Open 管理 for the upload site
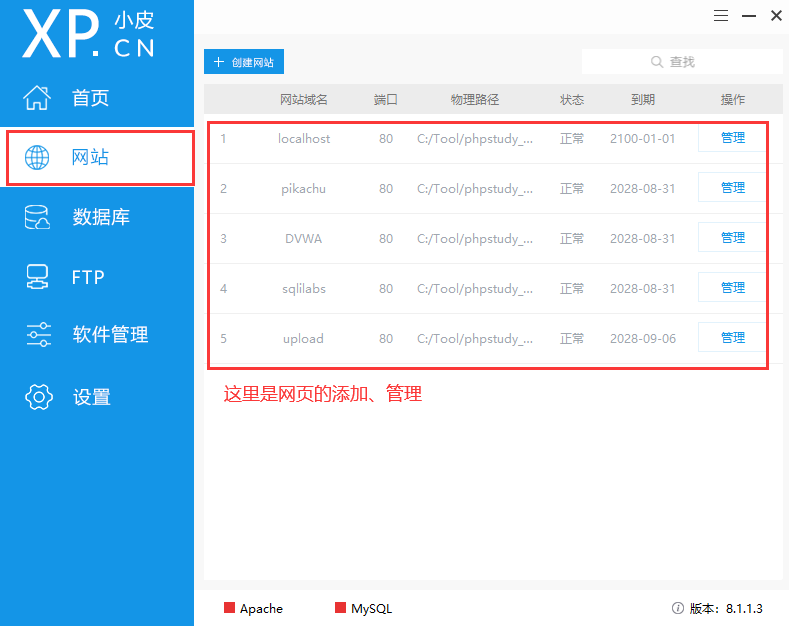The height and width of the screenshot is (626, 789). coord(732,338)
